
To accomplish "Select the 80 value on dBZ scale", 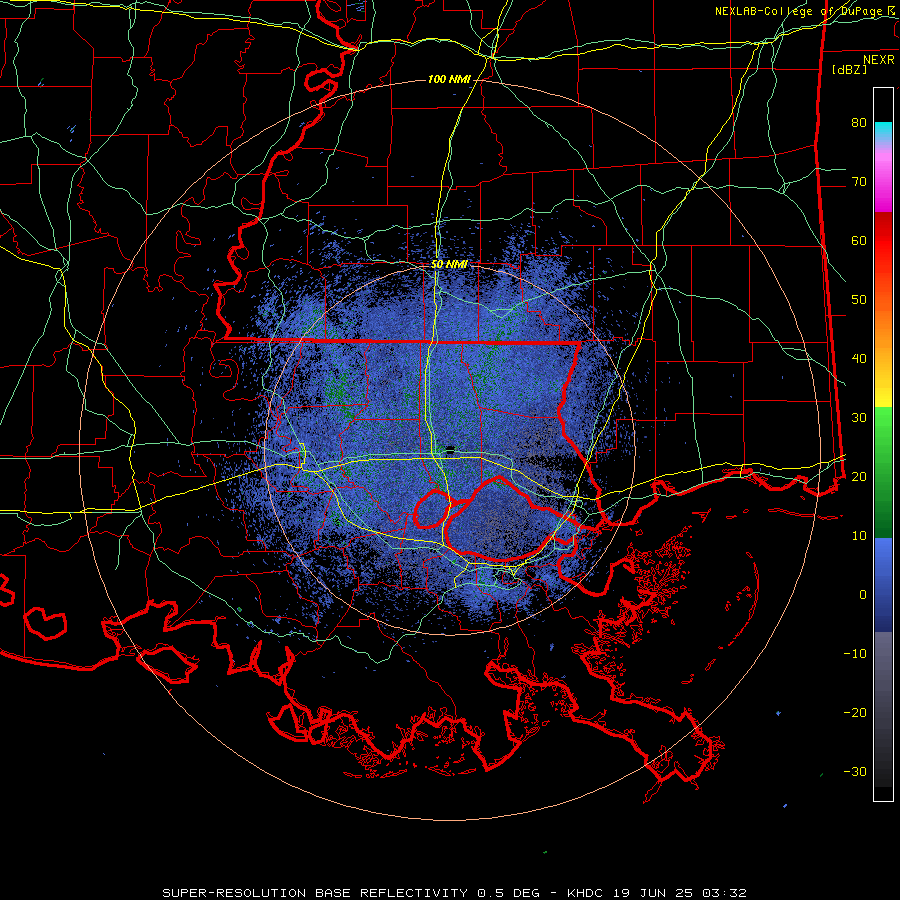I will (859, 122).
